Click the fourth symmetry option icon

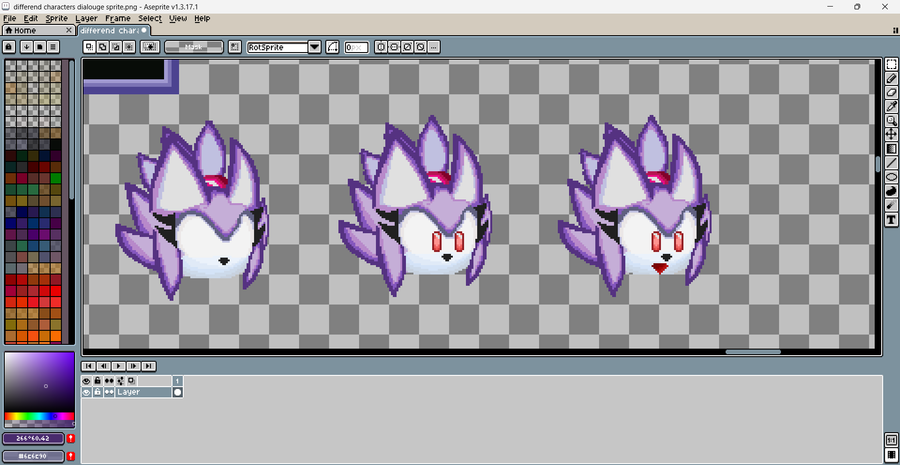420,47
